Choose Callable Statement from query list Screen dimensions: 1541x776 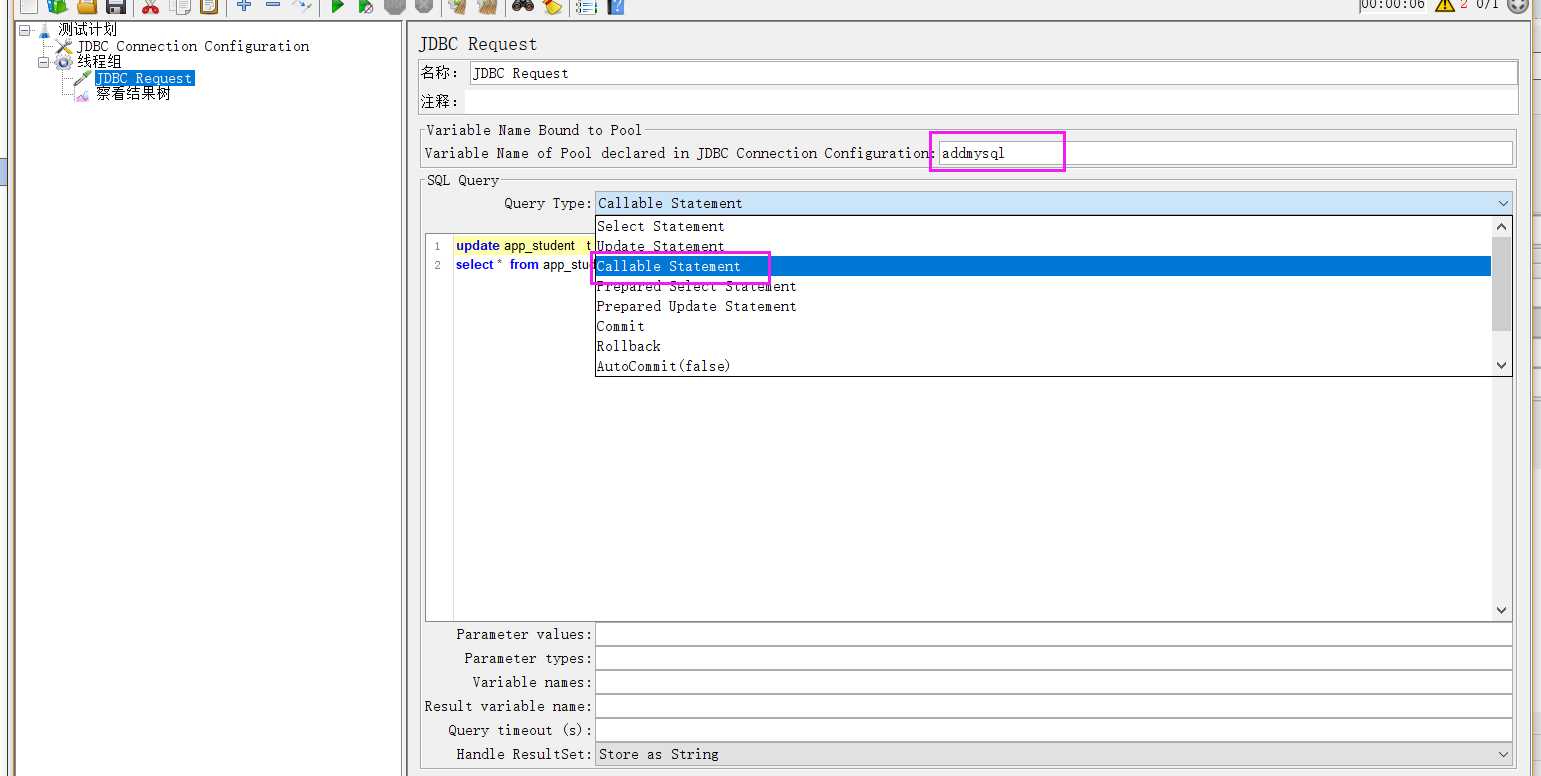click(1043, 266)
